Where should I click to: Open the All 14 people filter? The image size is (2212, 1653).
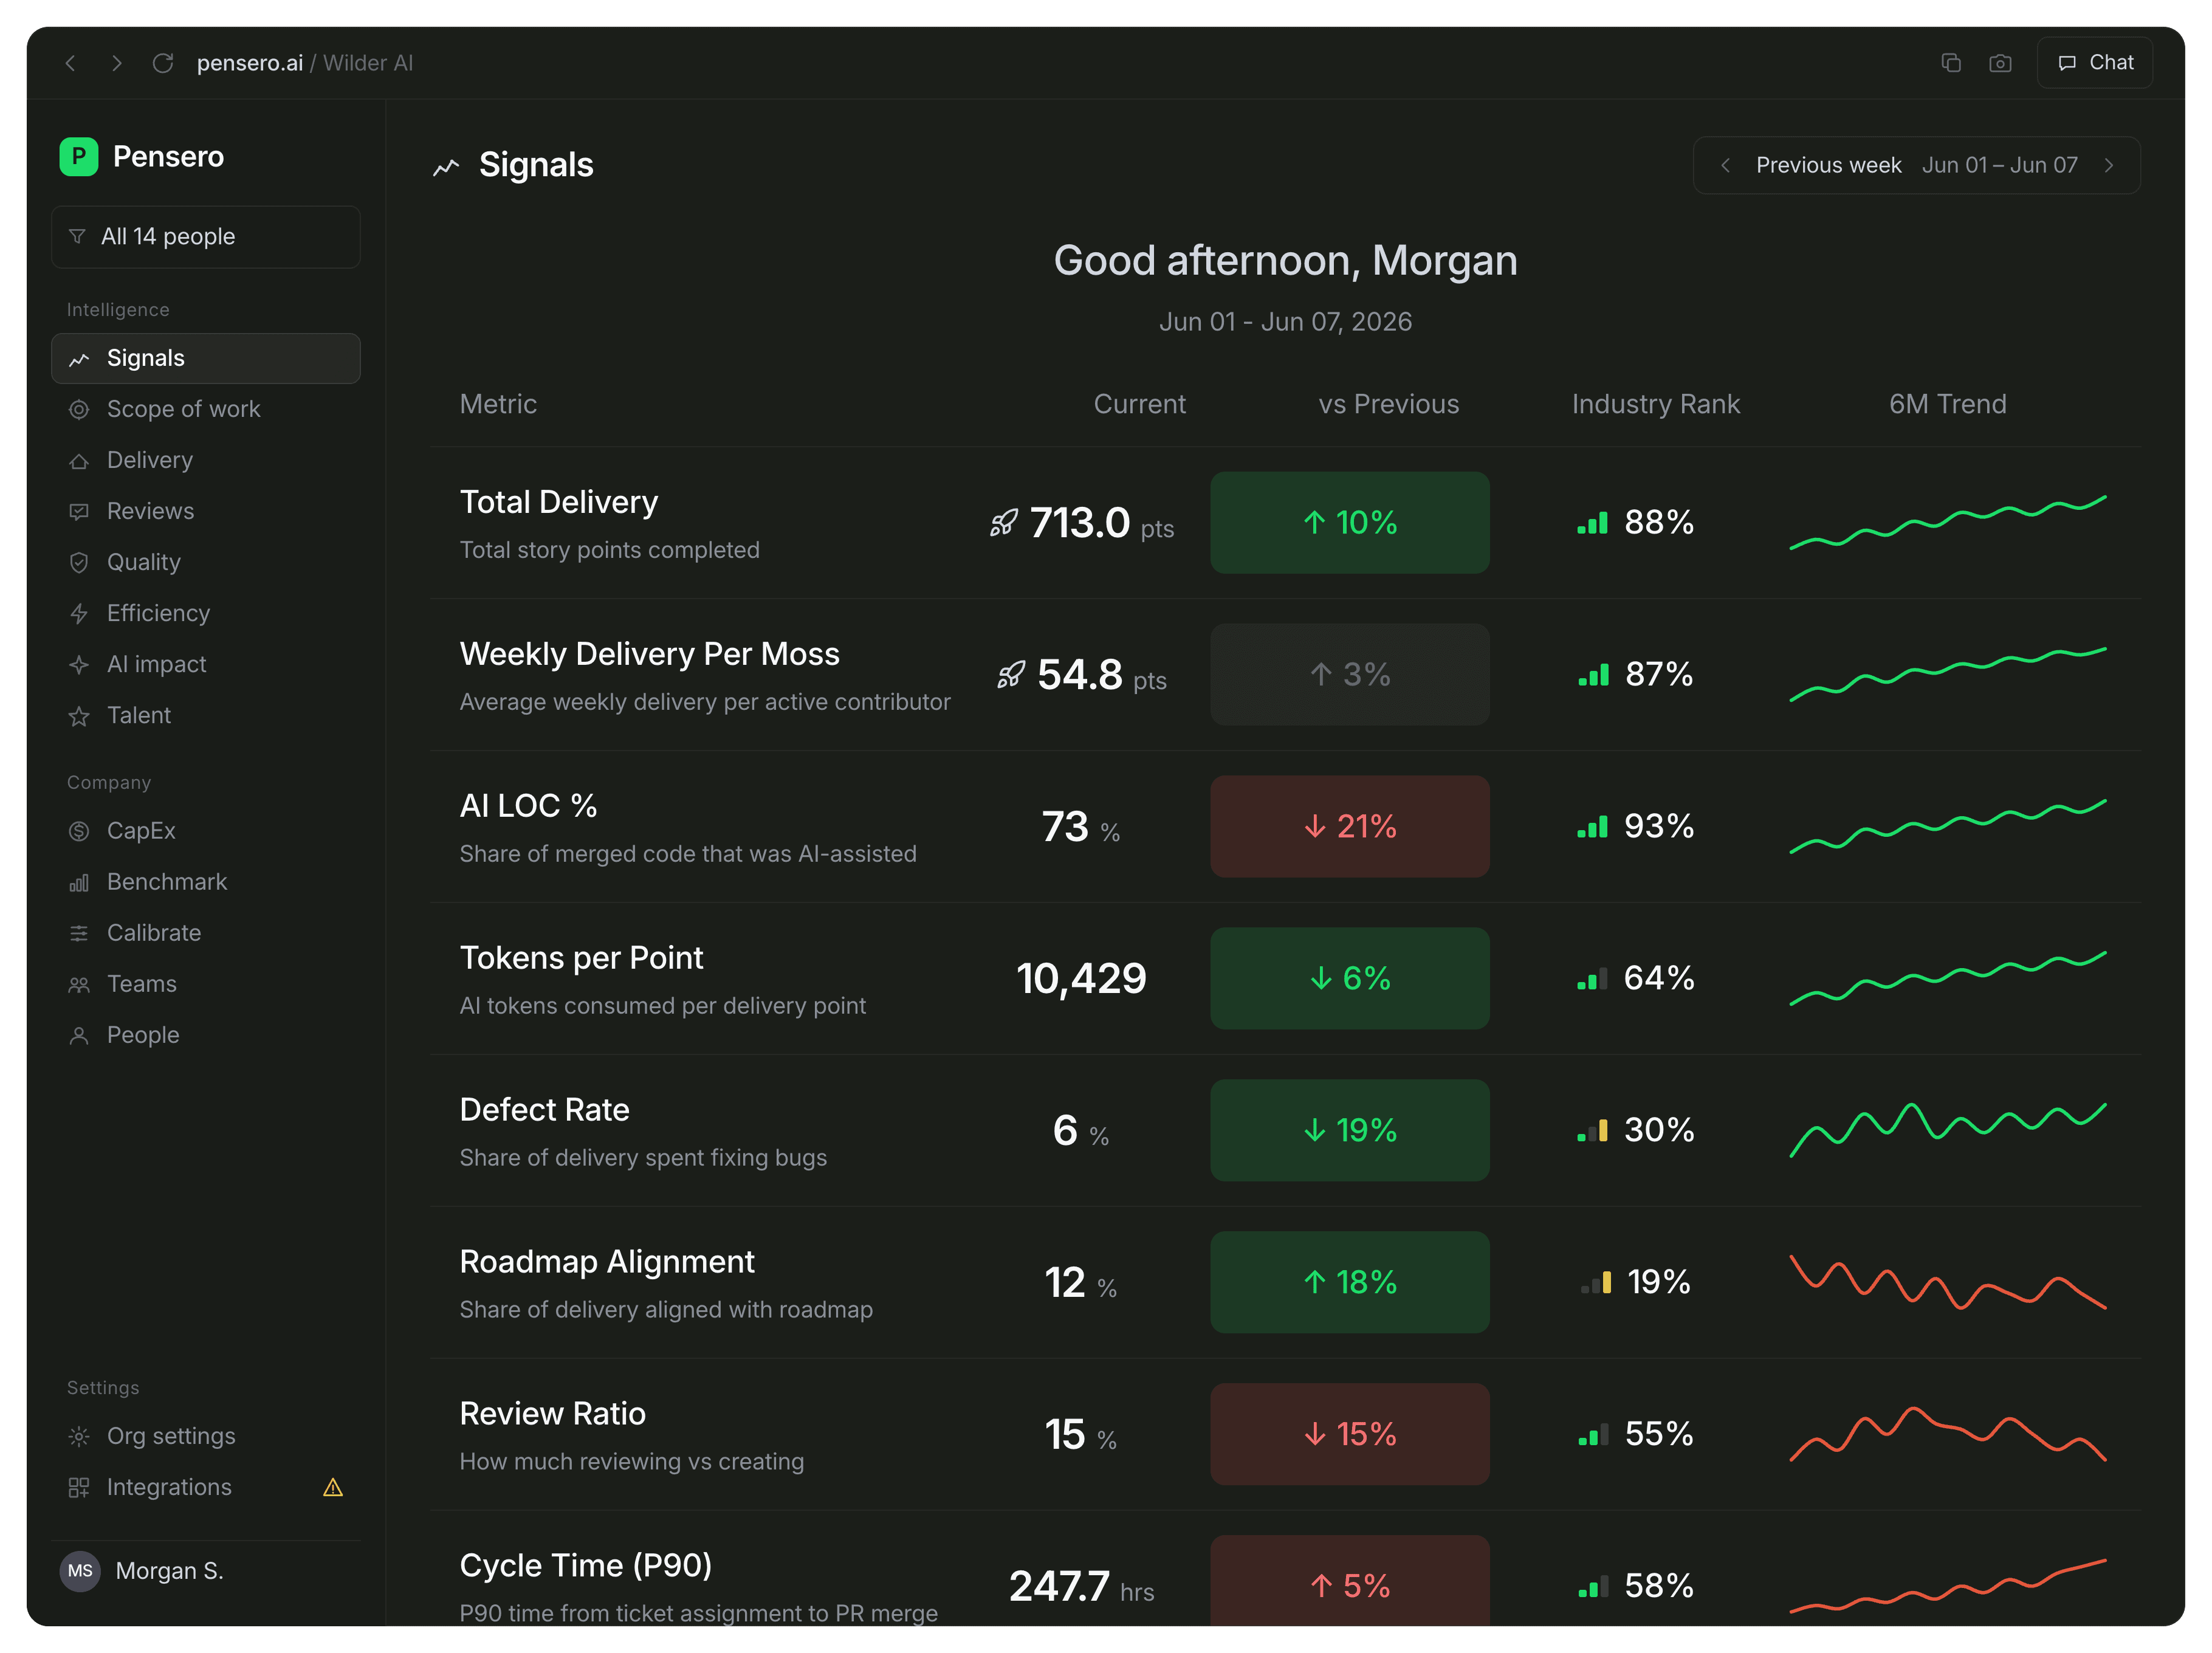[206, 237]
